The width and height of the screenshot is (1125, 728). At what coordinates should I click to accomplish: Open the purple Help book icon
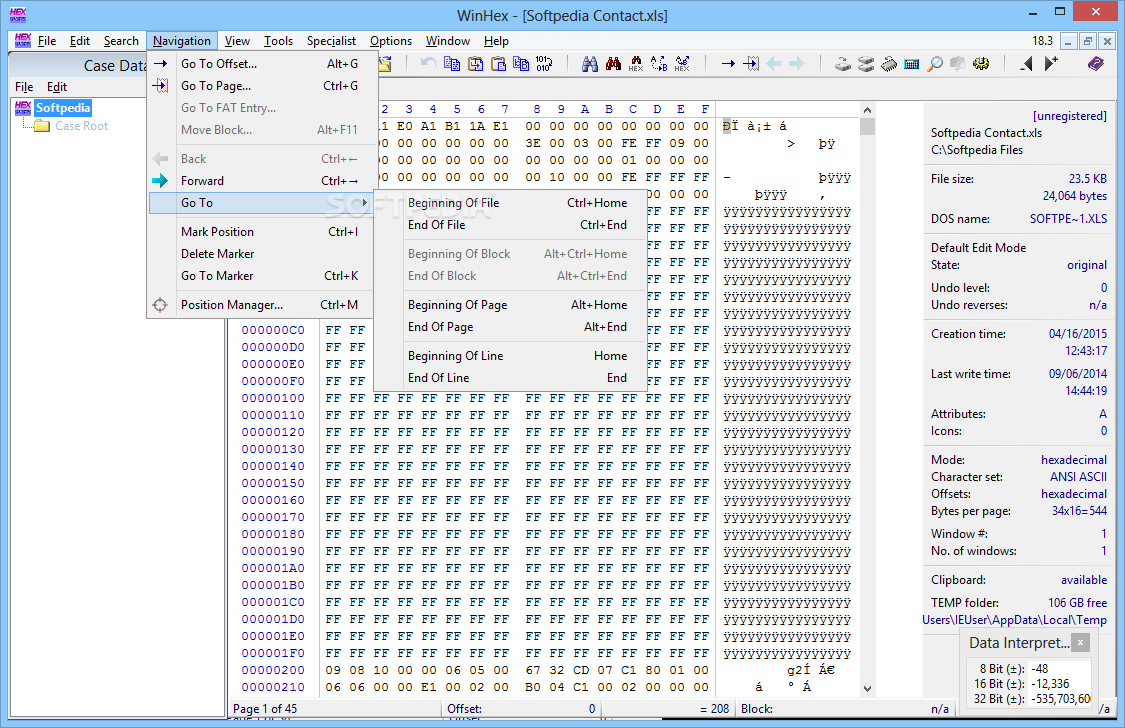tap(1096, 64)
